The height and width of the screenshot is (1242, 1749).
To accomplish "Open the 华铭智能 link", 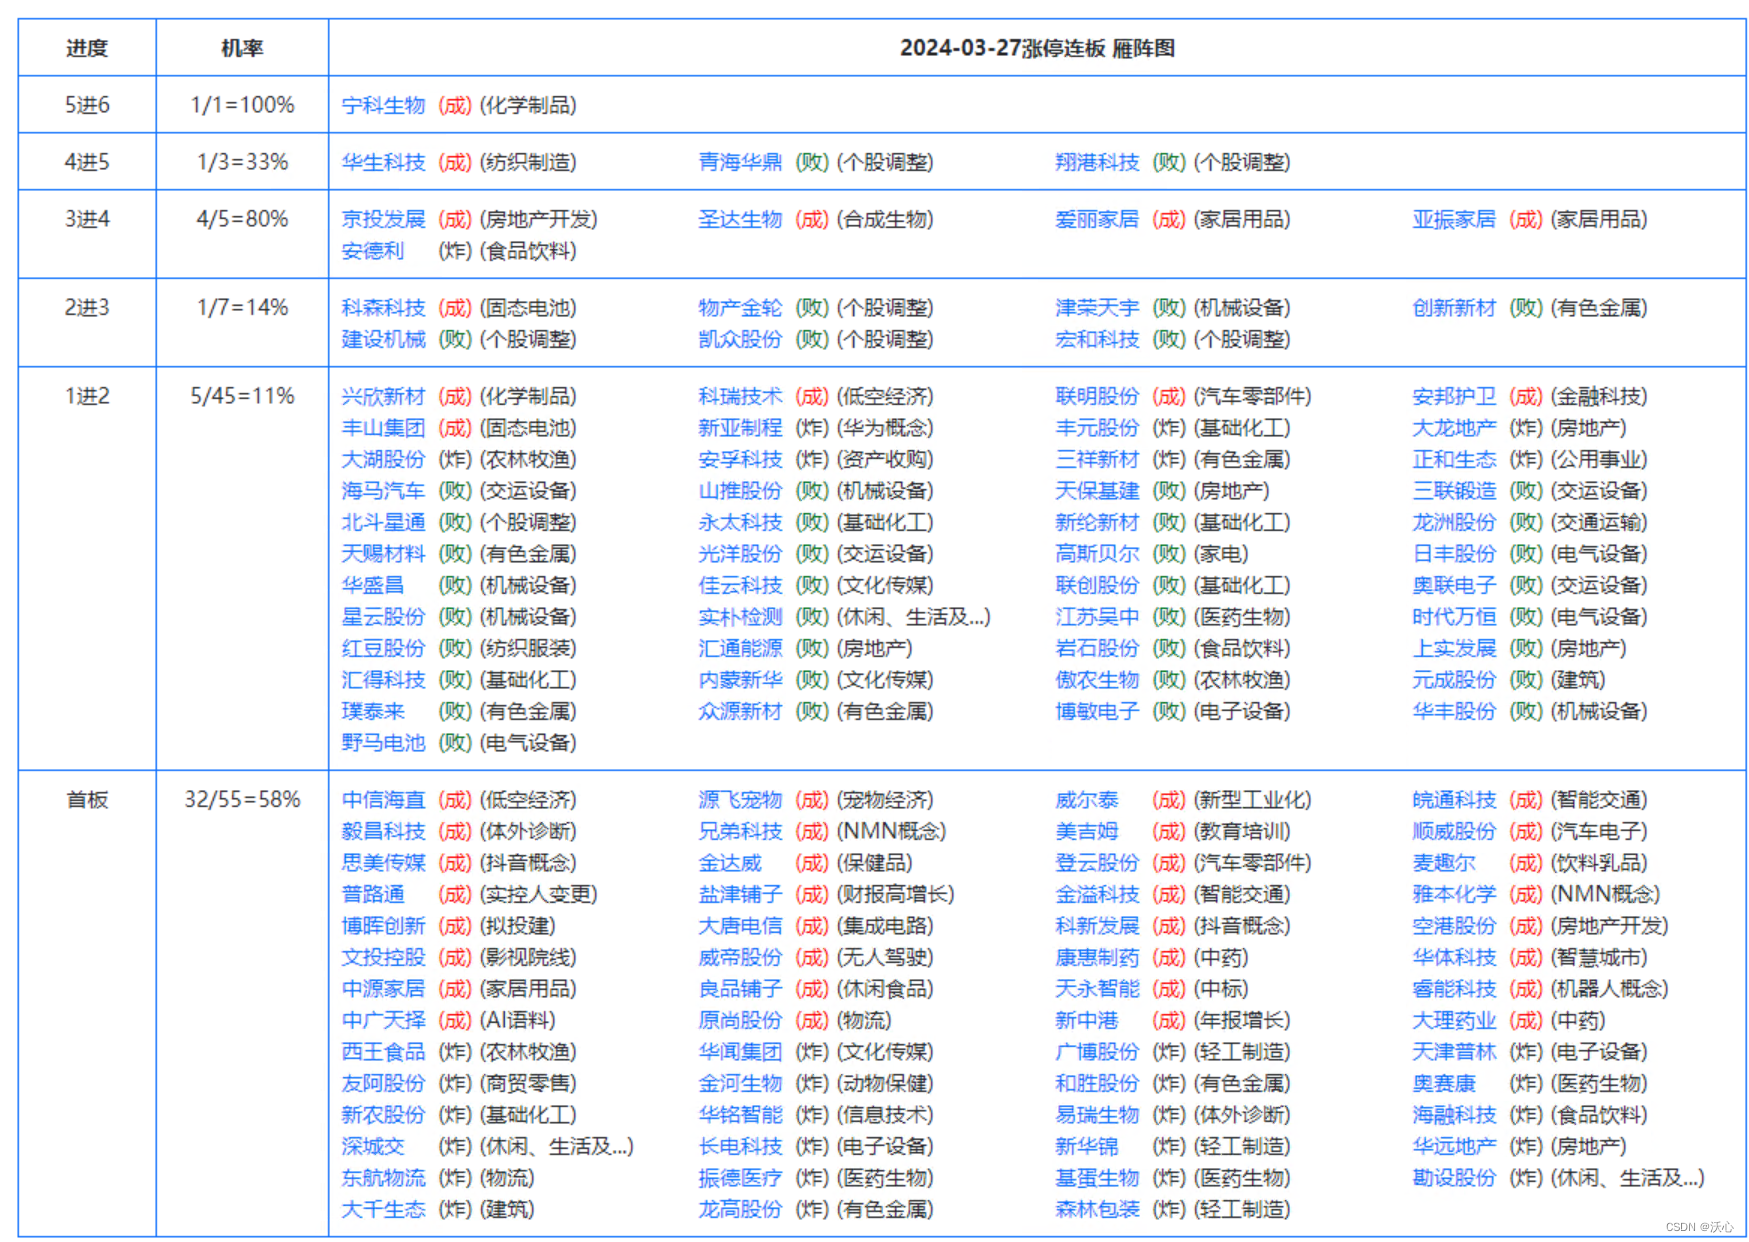I will pos(740,1115).
